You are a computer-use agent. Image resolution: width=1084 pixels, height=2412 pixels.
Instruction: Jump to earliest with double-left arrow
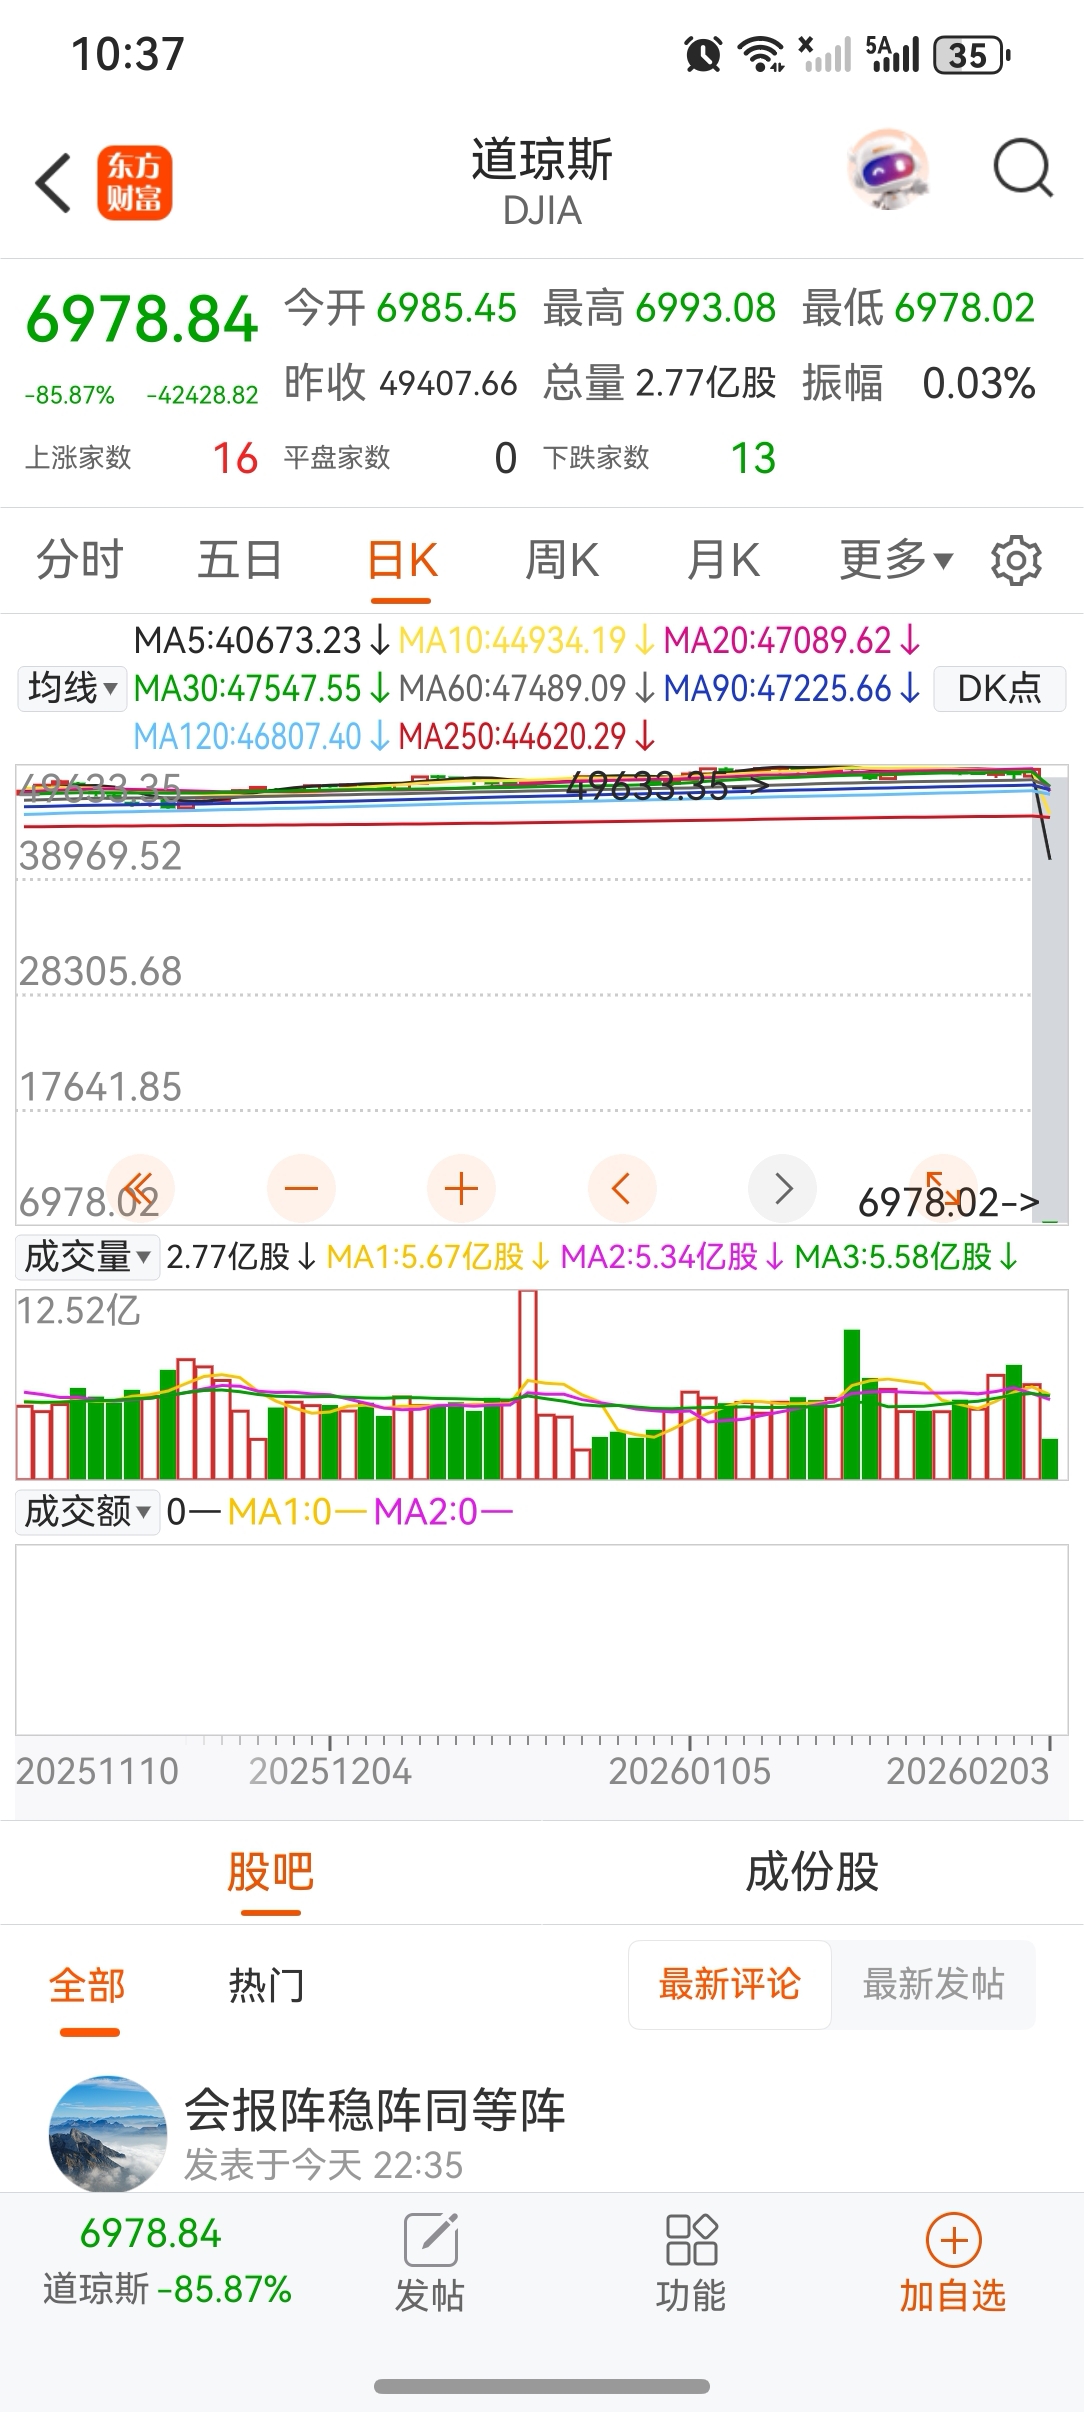140,1189
